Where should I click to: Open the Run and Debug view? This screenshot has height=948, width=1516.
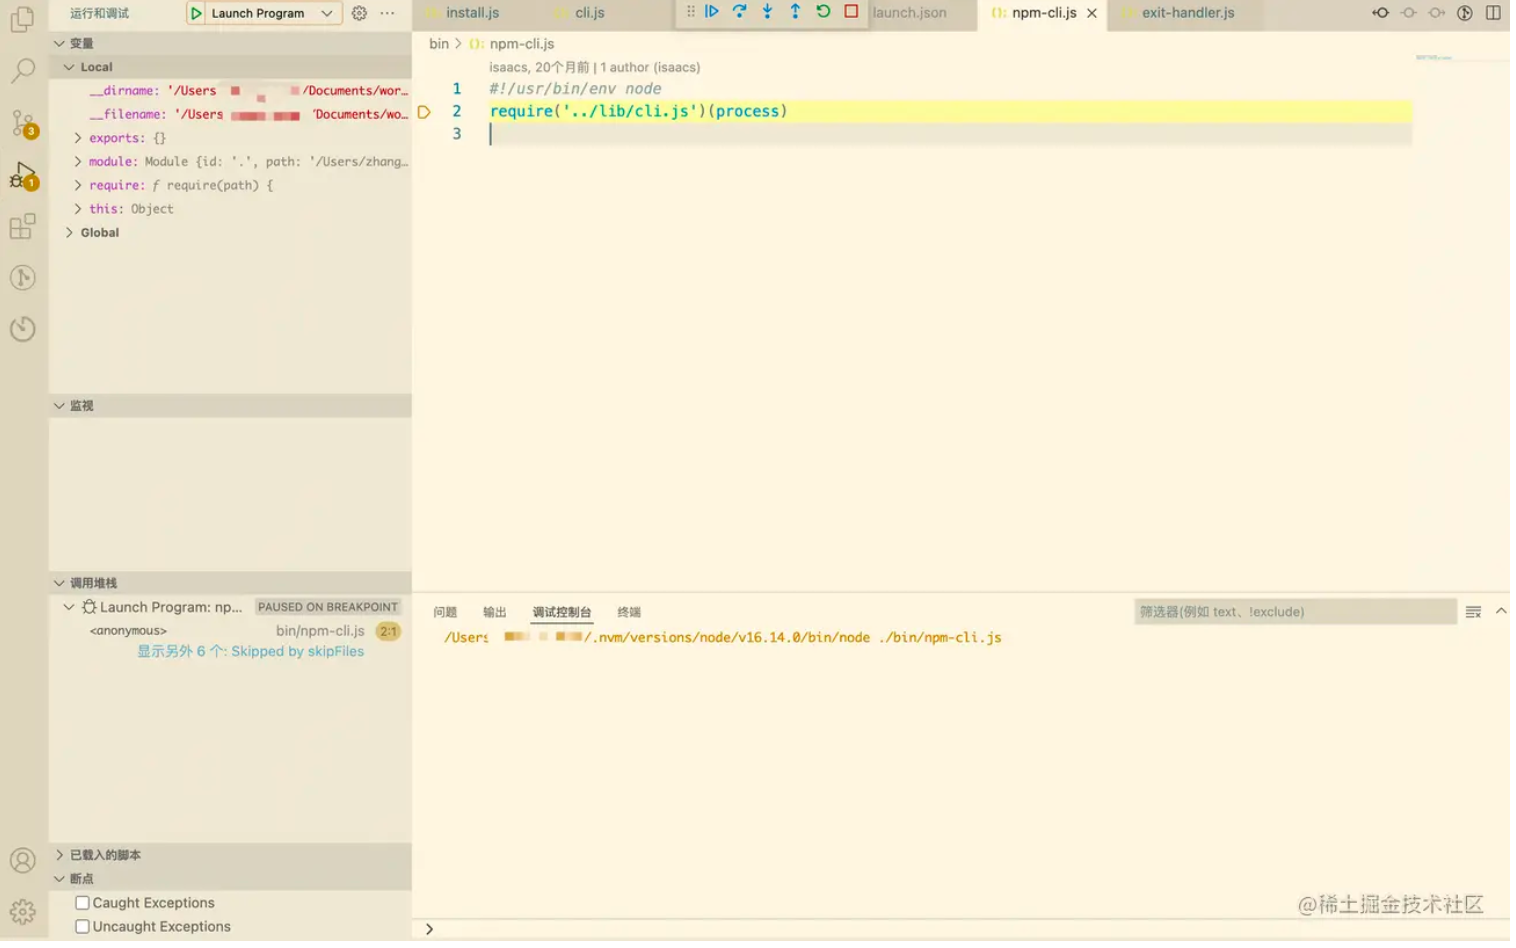pyautogui.click(x=22, y=175)
